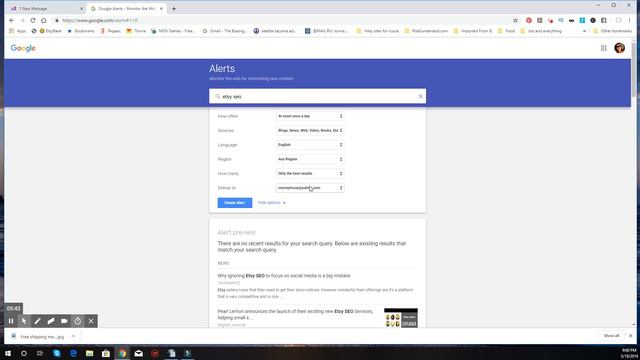Launch Skype from the taskbar
Image resolution: width=640 pixels, height=360 pixels.
[57, 353]
